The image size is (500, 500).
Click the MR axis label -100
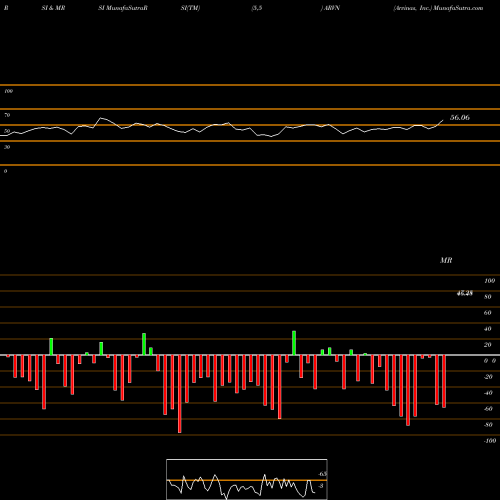pos(490,441)
